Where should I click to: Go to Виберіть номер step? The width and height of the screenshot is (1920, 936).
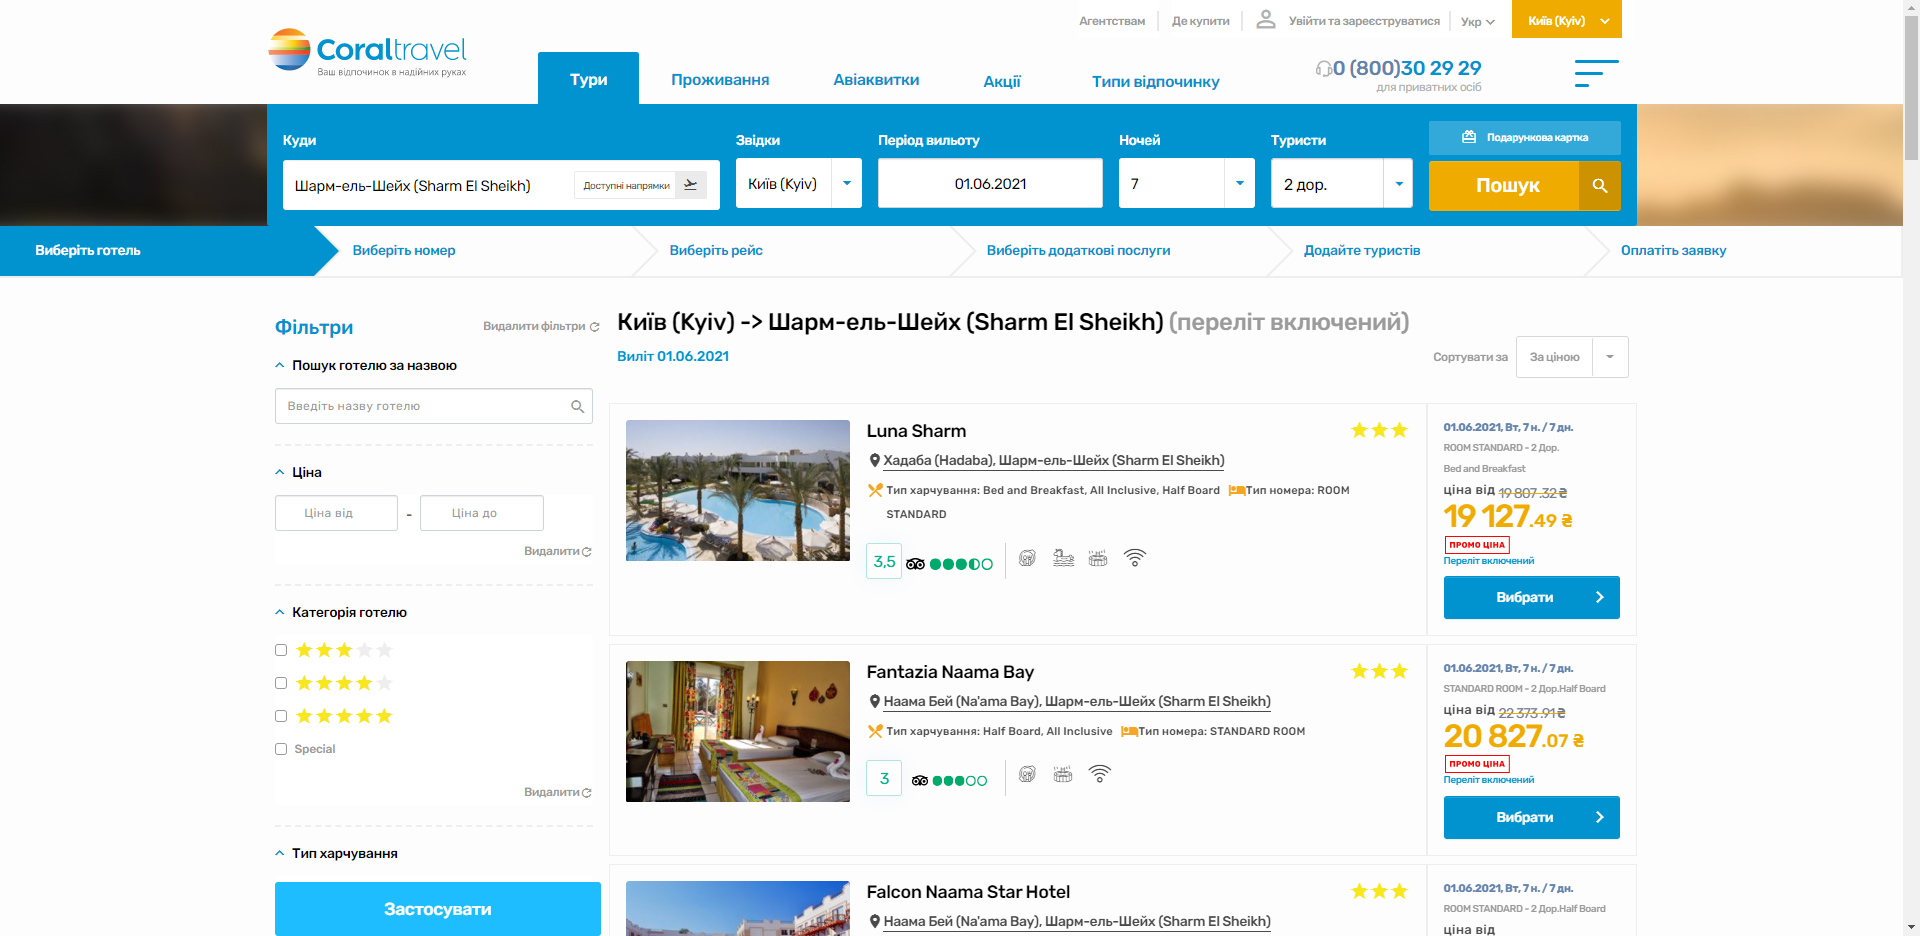404,251
